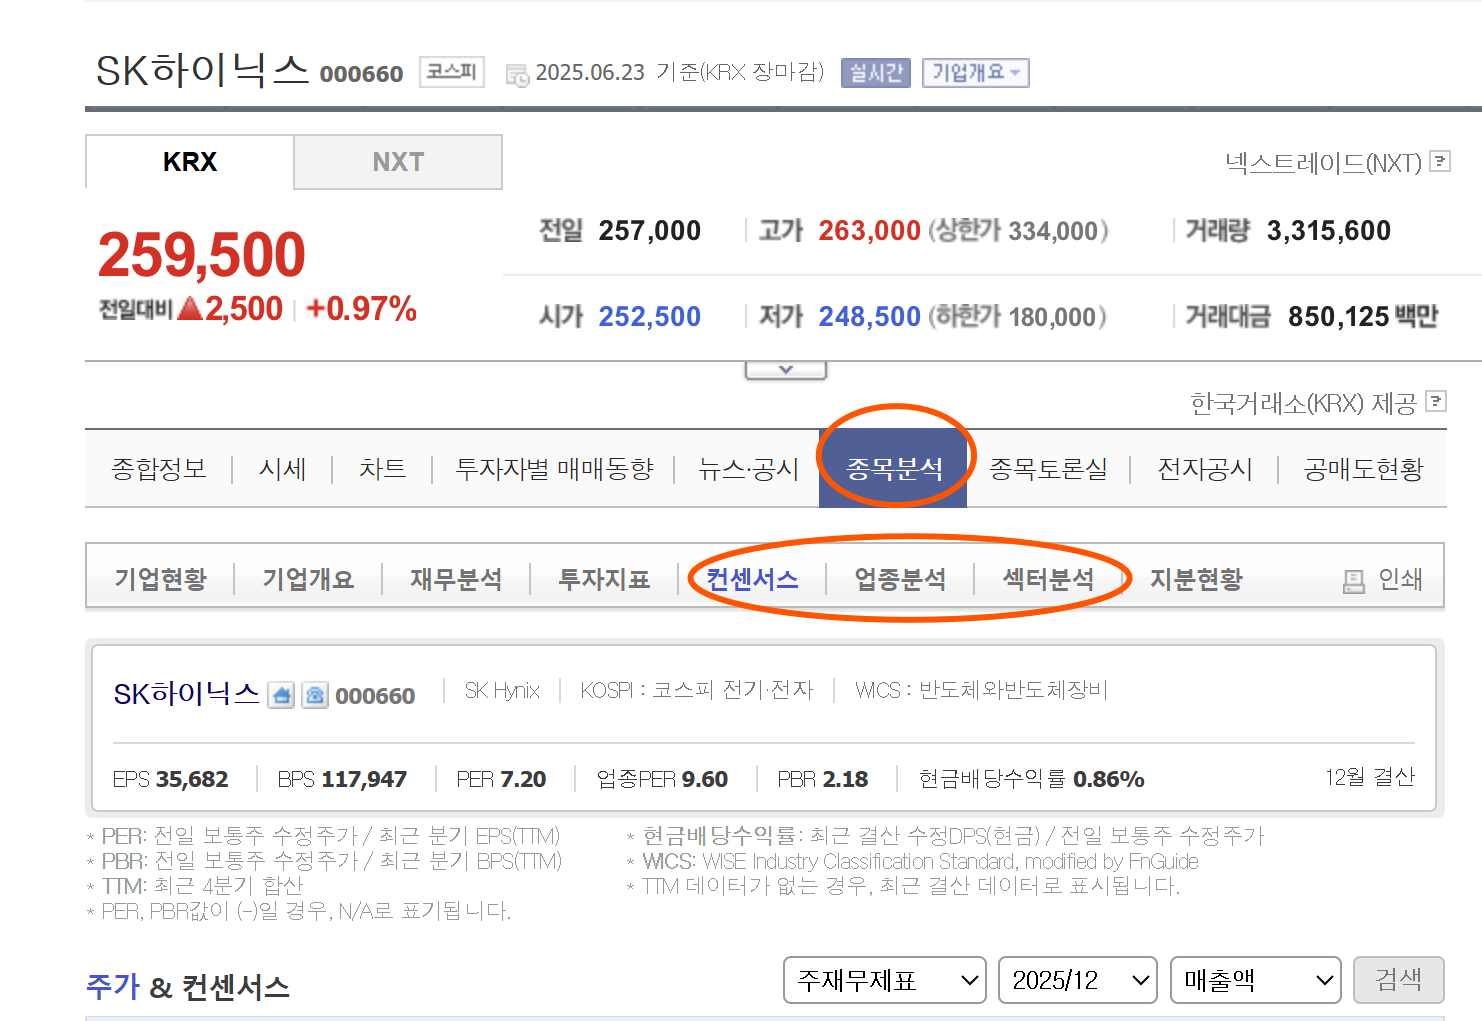Open the 넥스트레이드(NXT) help icon
Image resolution: width=1482 pixels, height=1021 pixels.
click(1440, 161)
